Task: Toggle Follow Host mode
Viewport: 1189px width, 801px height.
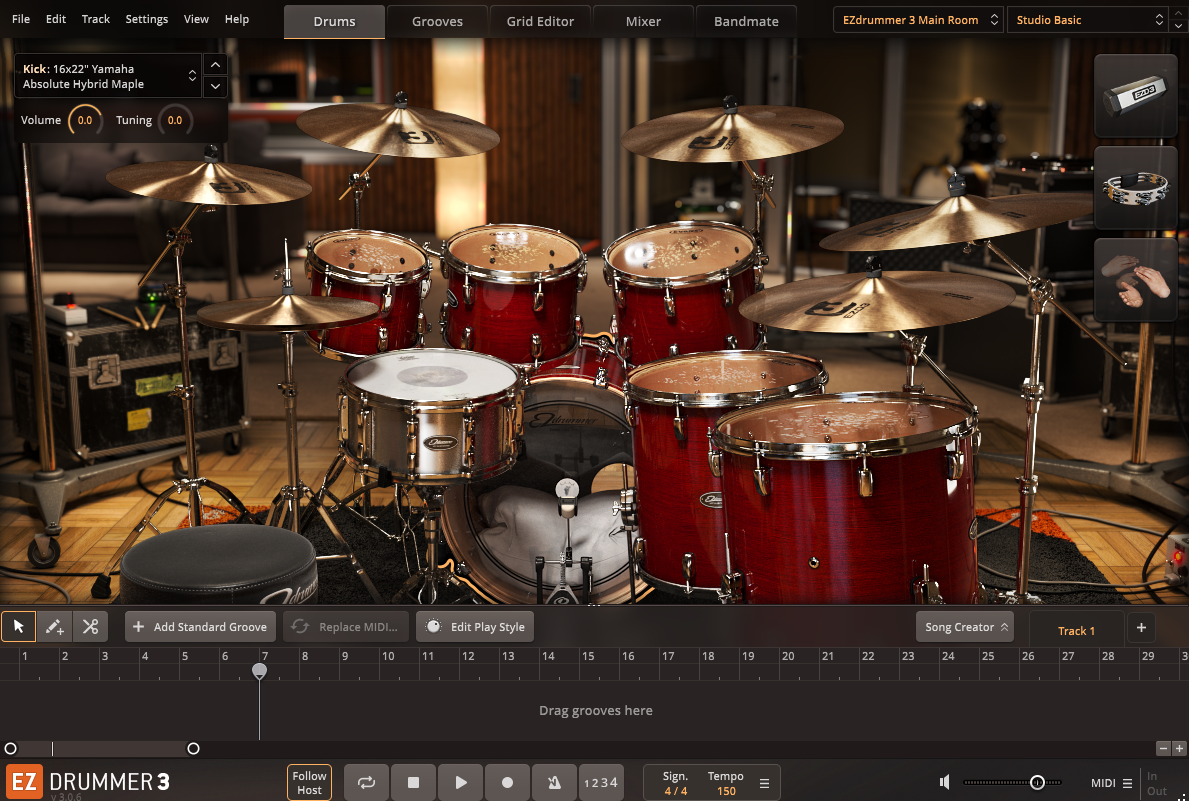Action: tap(309, 783)
